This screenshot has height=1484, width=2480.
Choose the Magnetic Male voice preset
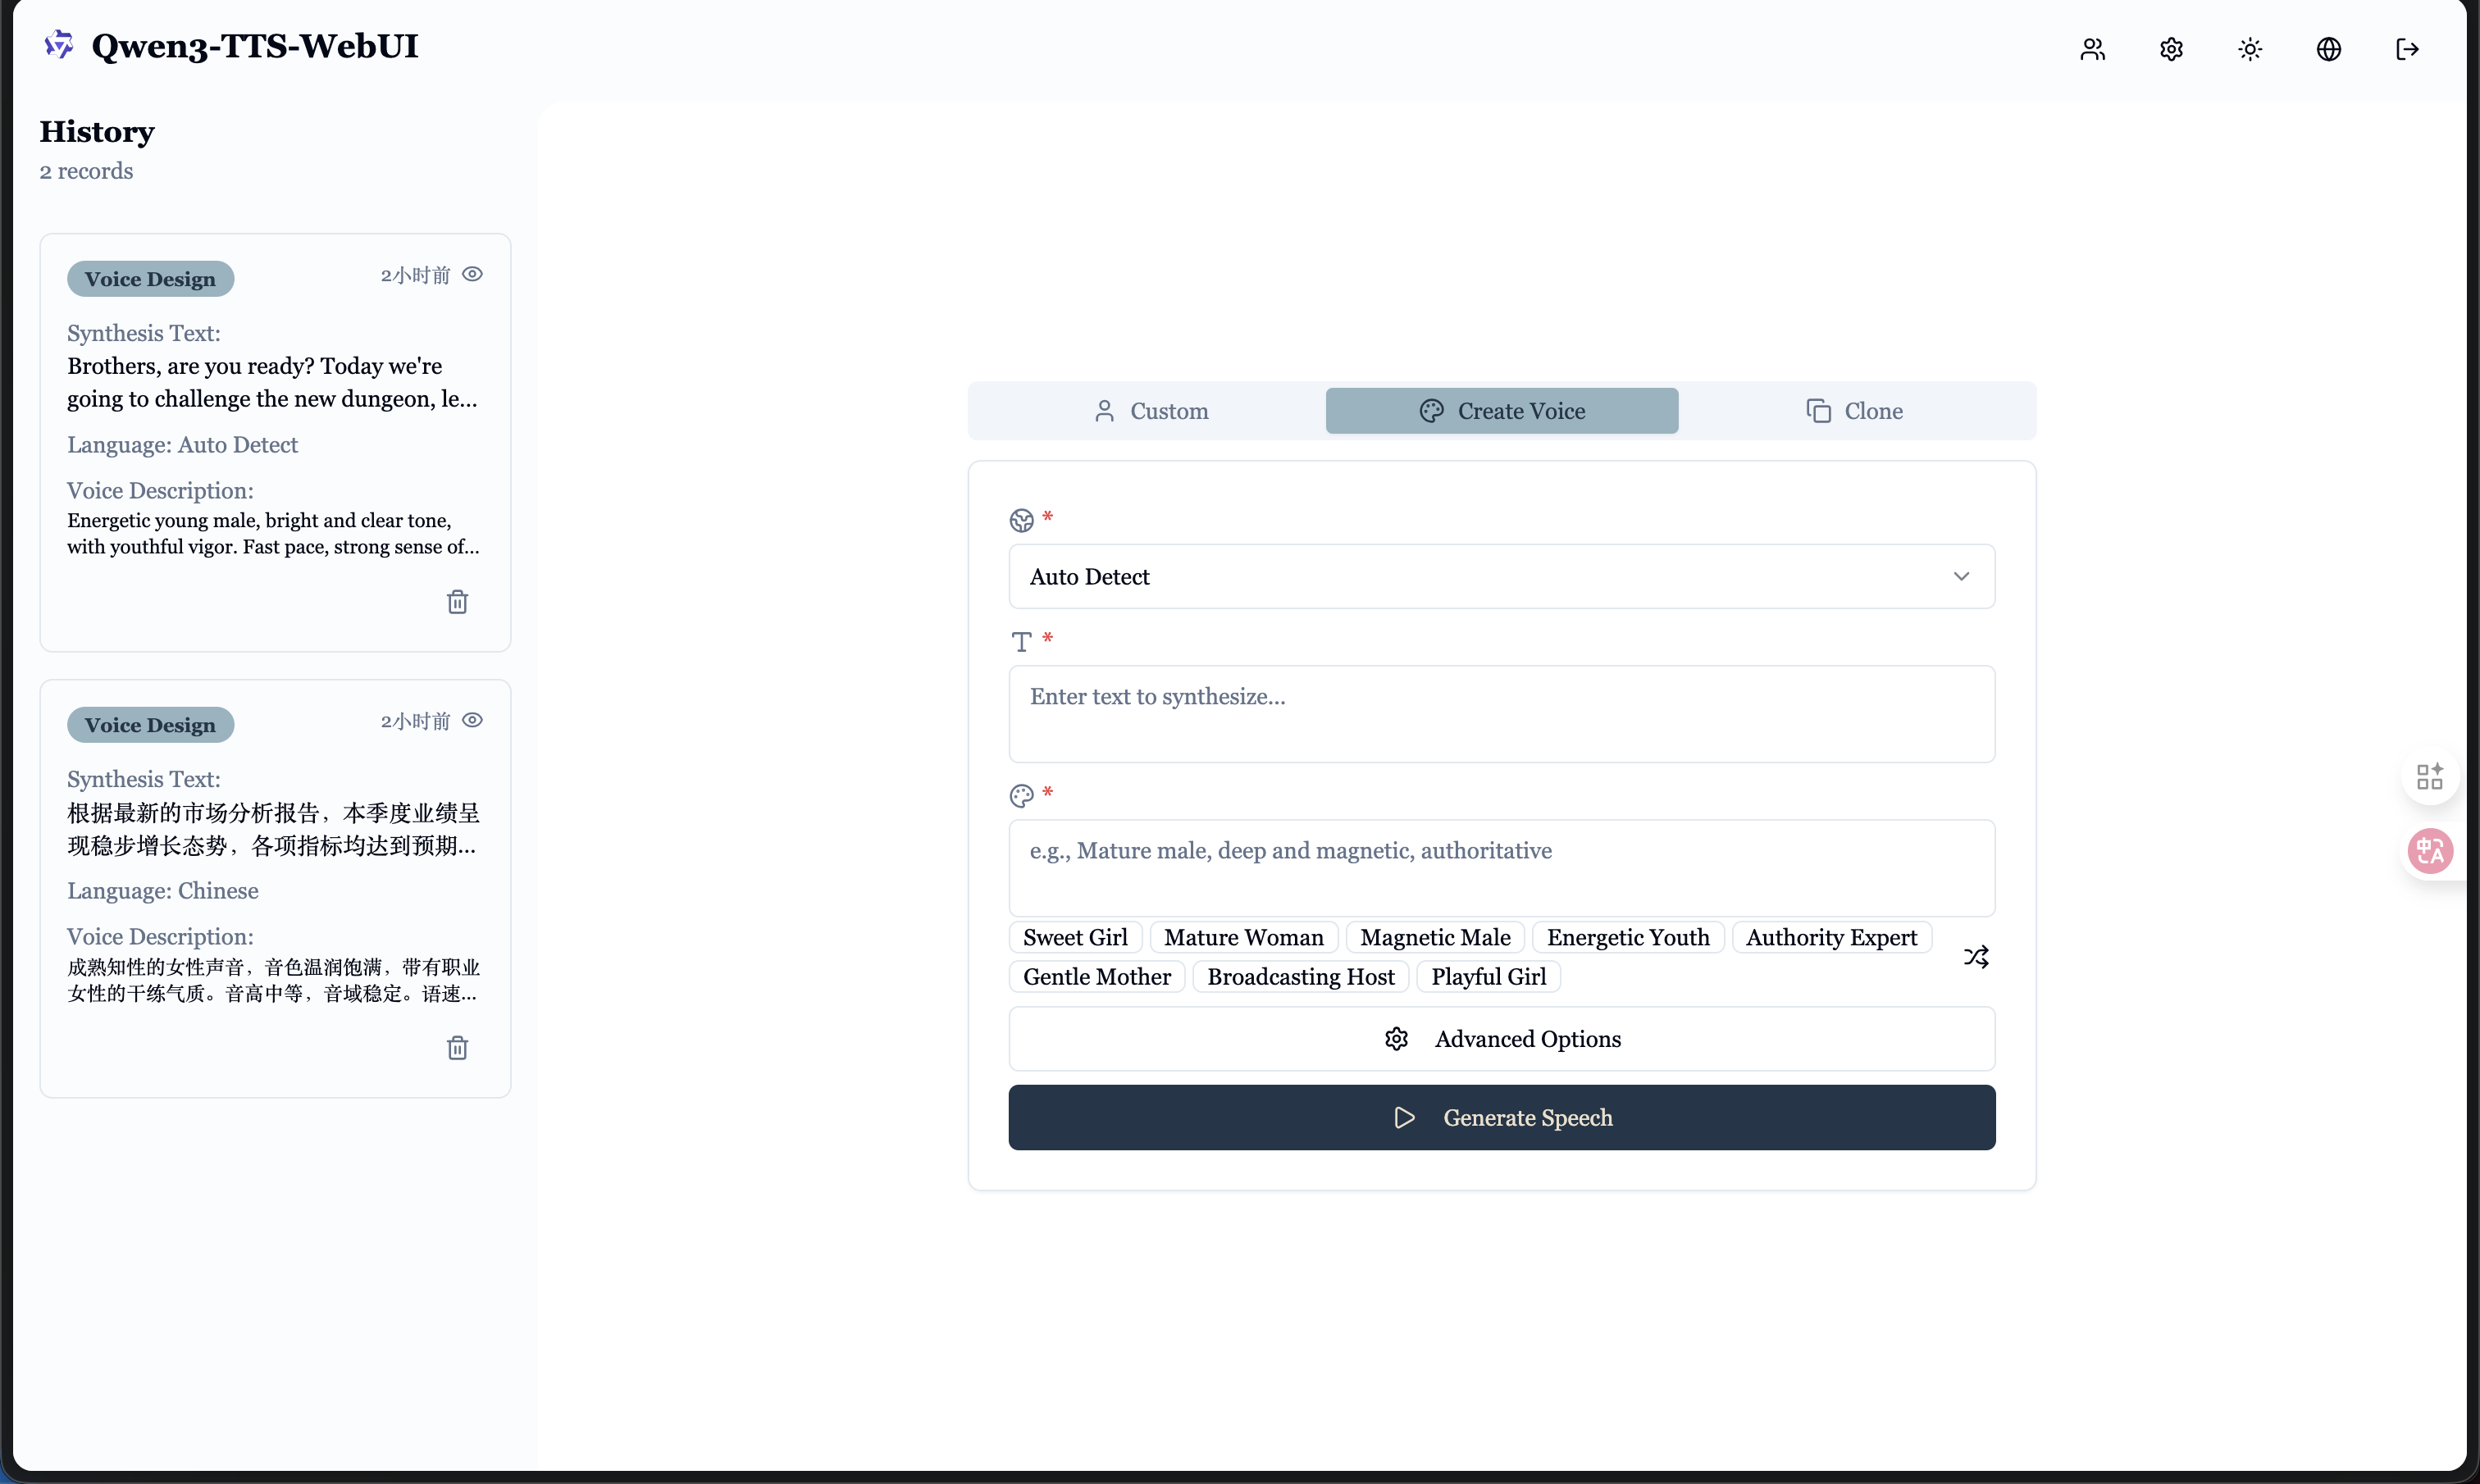tap(1434, 938)
